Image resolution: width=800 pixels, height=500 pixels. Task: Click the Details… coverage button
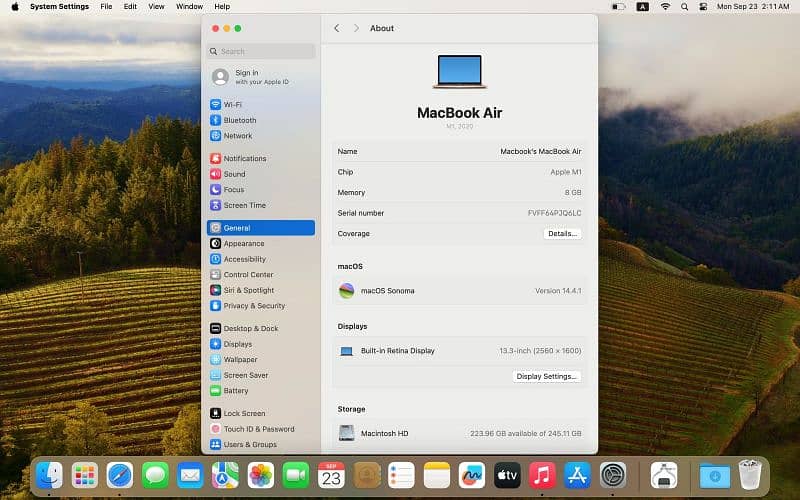[562, 234]
